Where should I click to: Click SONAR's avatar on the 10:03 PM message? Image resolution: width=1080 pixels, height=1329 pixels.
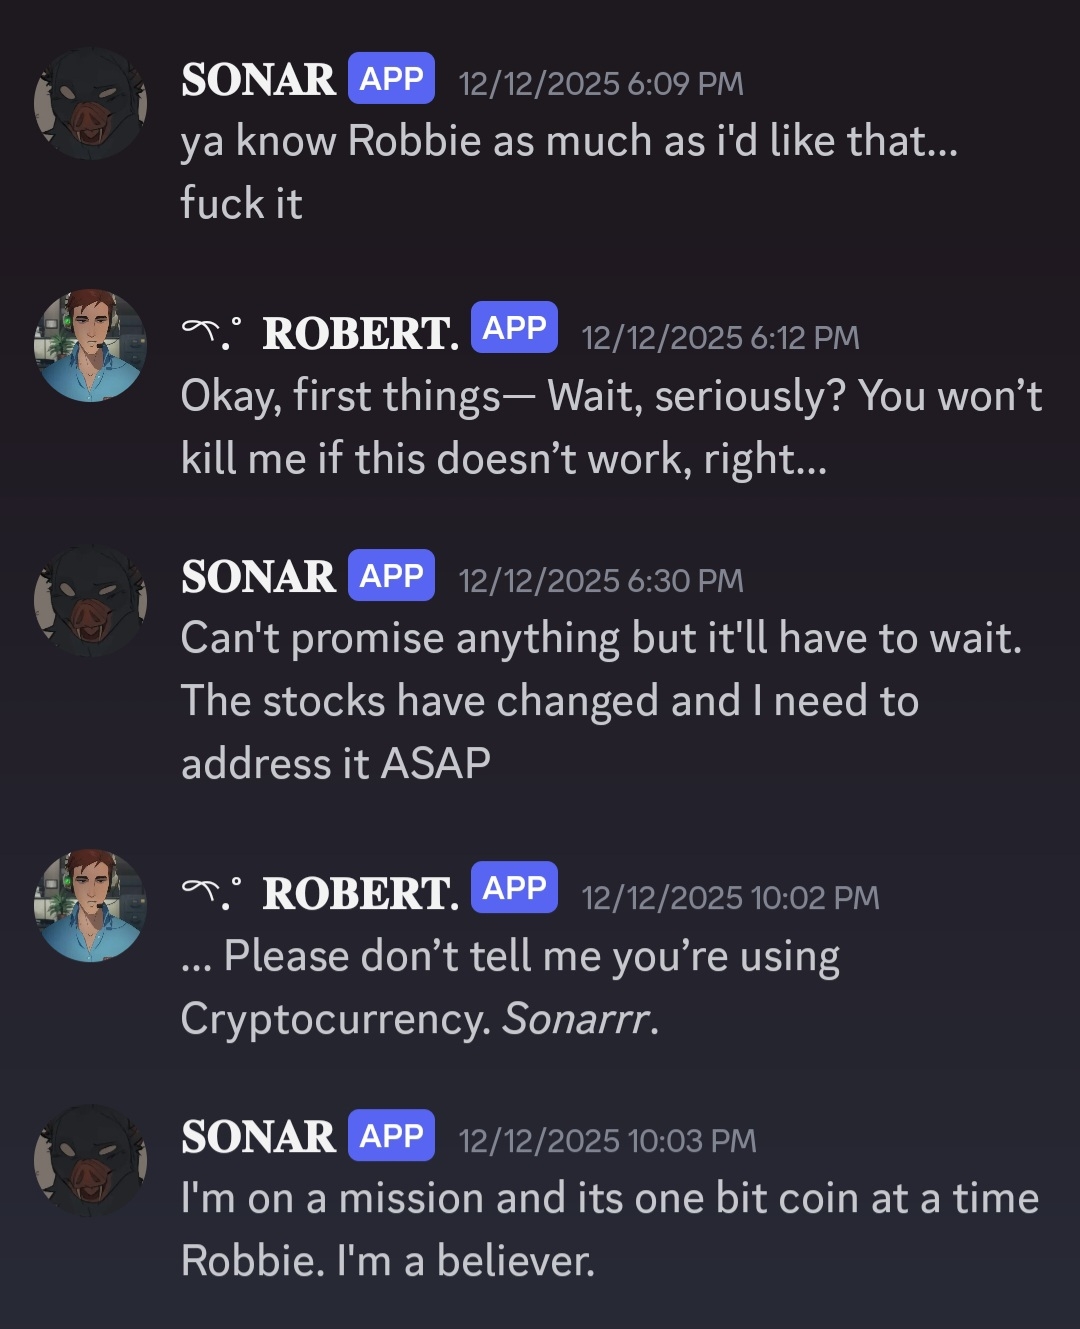(x=90, y=1161)
